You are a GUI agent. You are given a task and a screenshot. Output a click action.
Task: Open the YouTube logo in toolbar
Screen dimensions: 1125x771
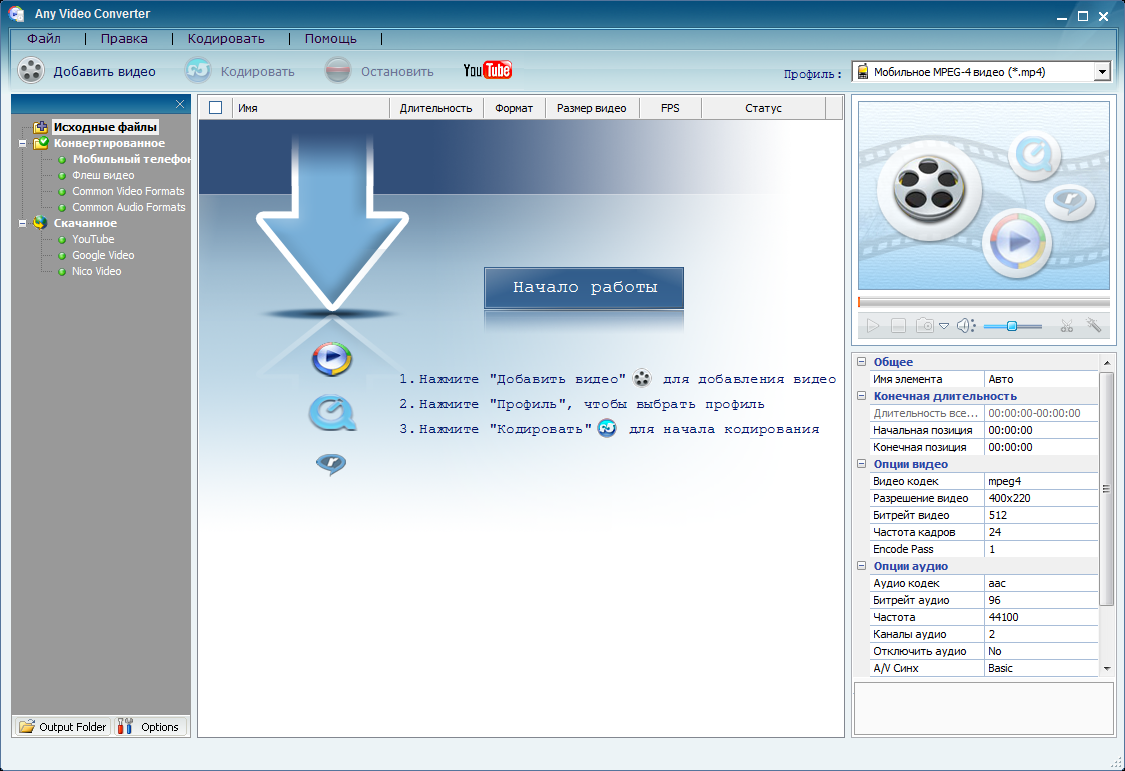tap(487, 70)
